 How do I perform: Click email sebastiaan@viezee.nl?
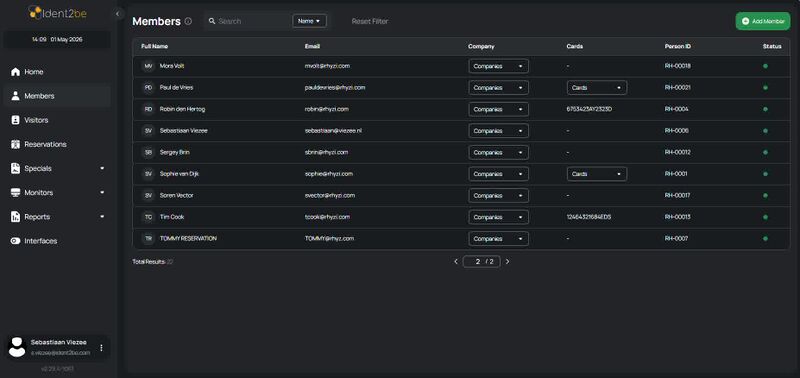pos(333,131)
